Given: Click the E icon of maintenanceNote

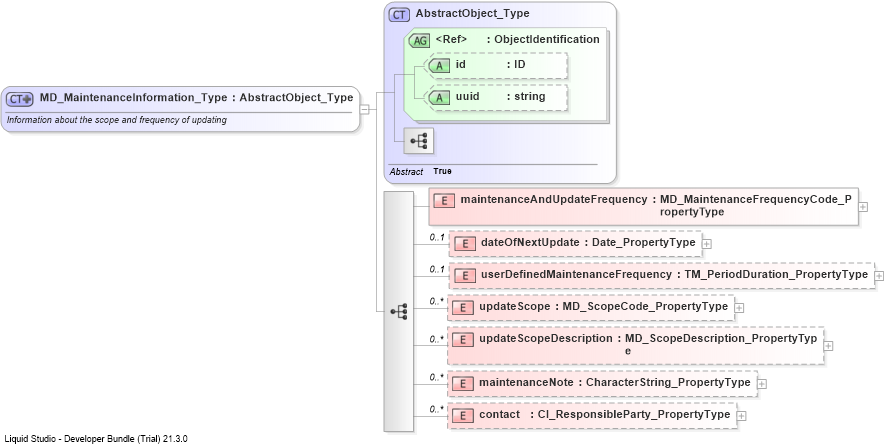Looking at the screenshot, I should (463, 384).
